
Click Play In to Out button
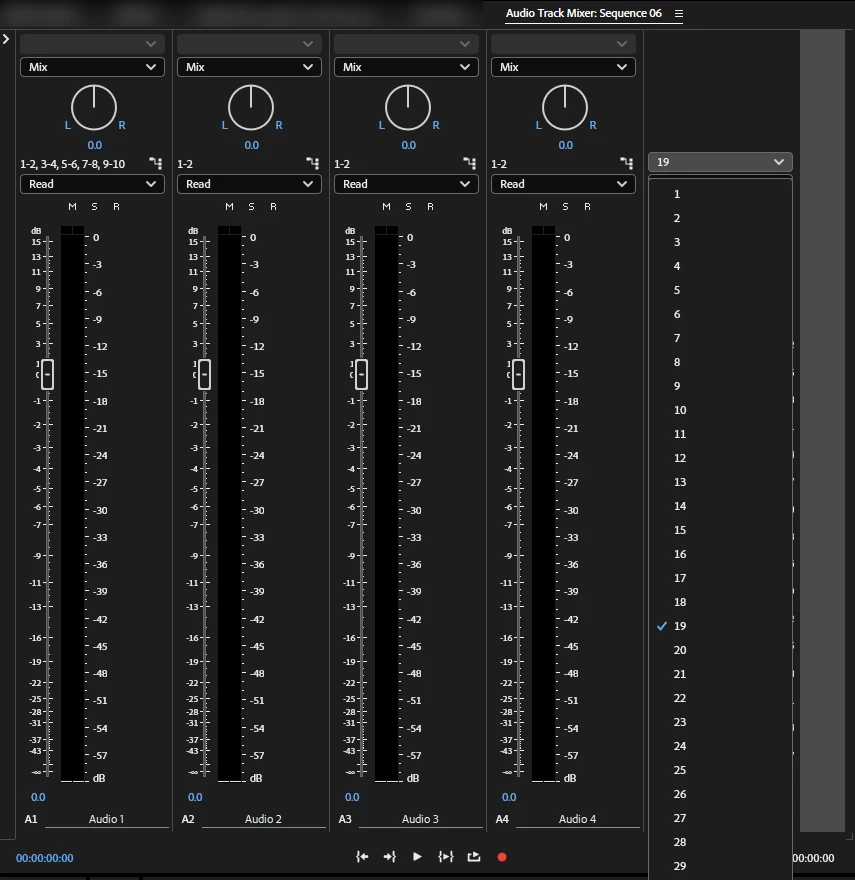[x=446, y=856]
